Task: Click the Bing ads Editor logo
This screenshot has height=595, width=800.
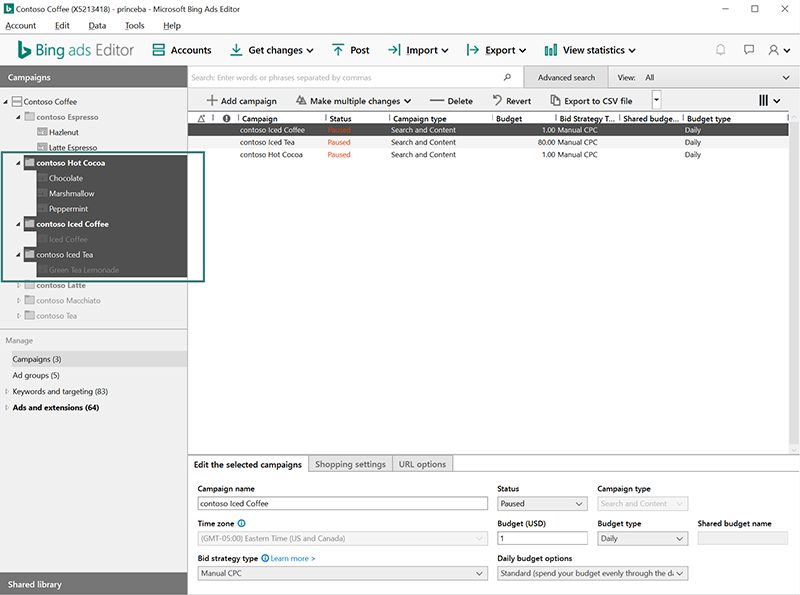Action: click(x=76, y=50)
